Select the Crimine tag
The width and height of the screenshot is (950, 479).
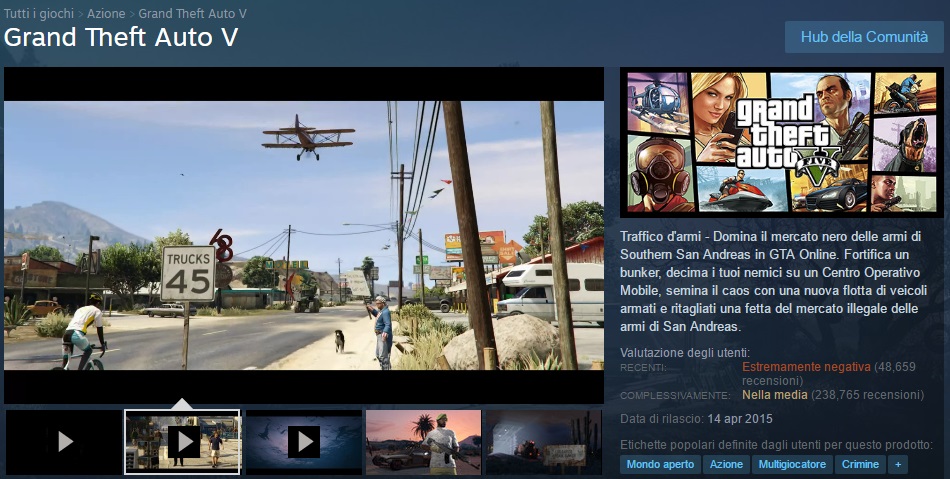tap(860, 465)
